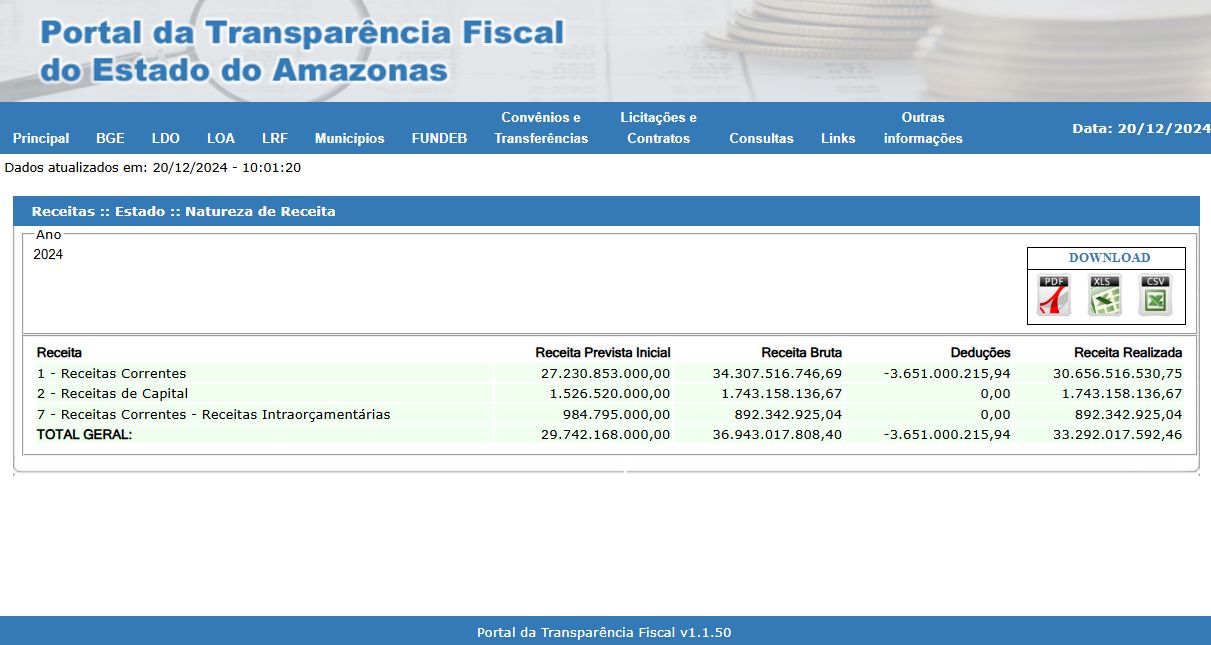Click the 'TOTAL GERAL:' label
Image resolution: width=1211 pixels, height=645 pixels.
[x=84, y=435]
